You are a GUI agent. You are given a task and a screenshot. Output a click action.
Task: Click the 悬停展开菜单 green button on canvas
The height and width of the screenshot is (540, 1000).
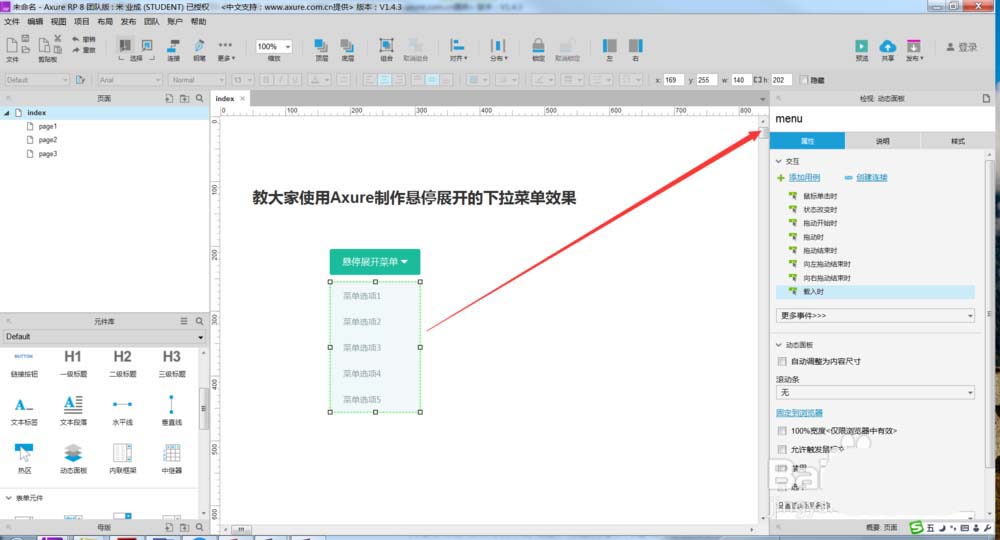[x=375, y=262]
